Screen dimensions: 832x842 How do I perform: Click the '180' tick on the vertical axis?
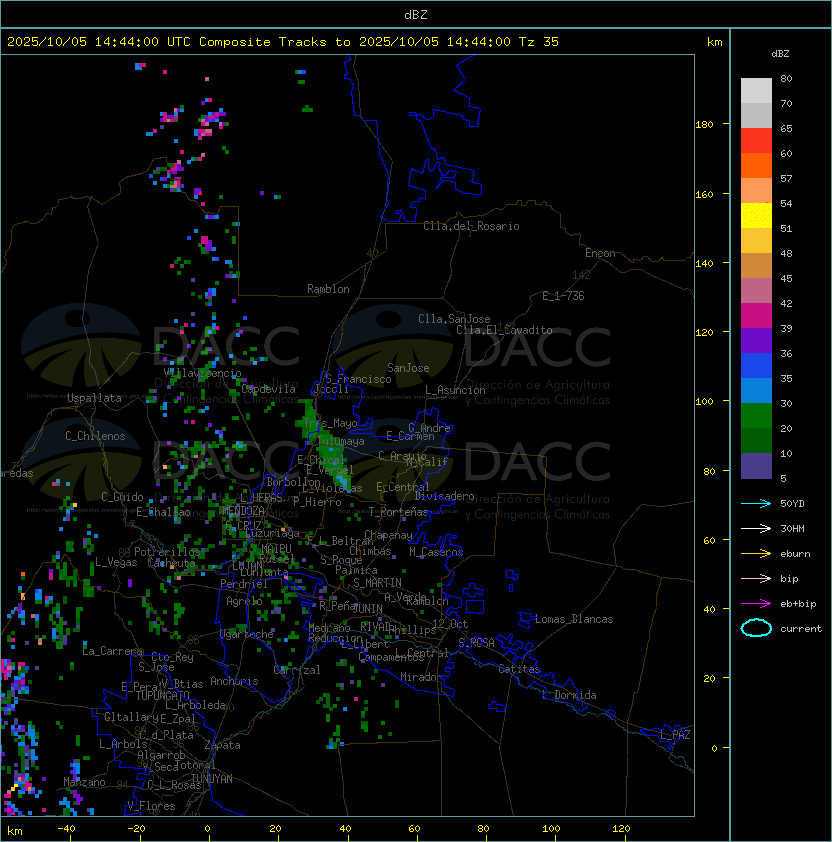point(704,124)
